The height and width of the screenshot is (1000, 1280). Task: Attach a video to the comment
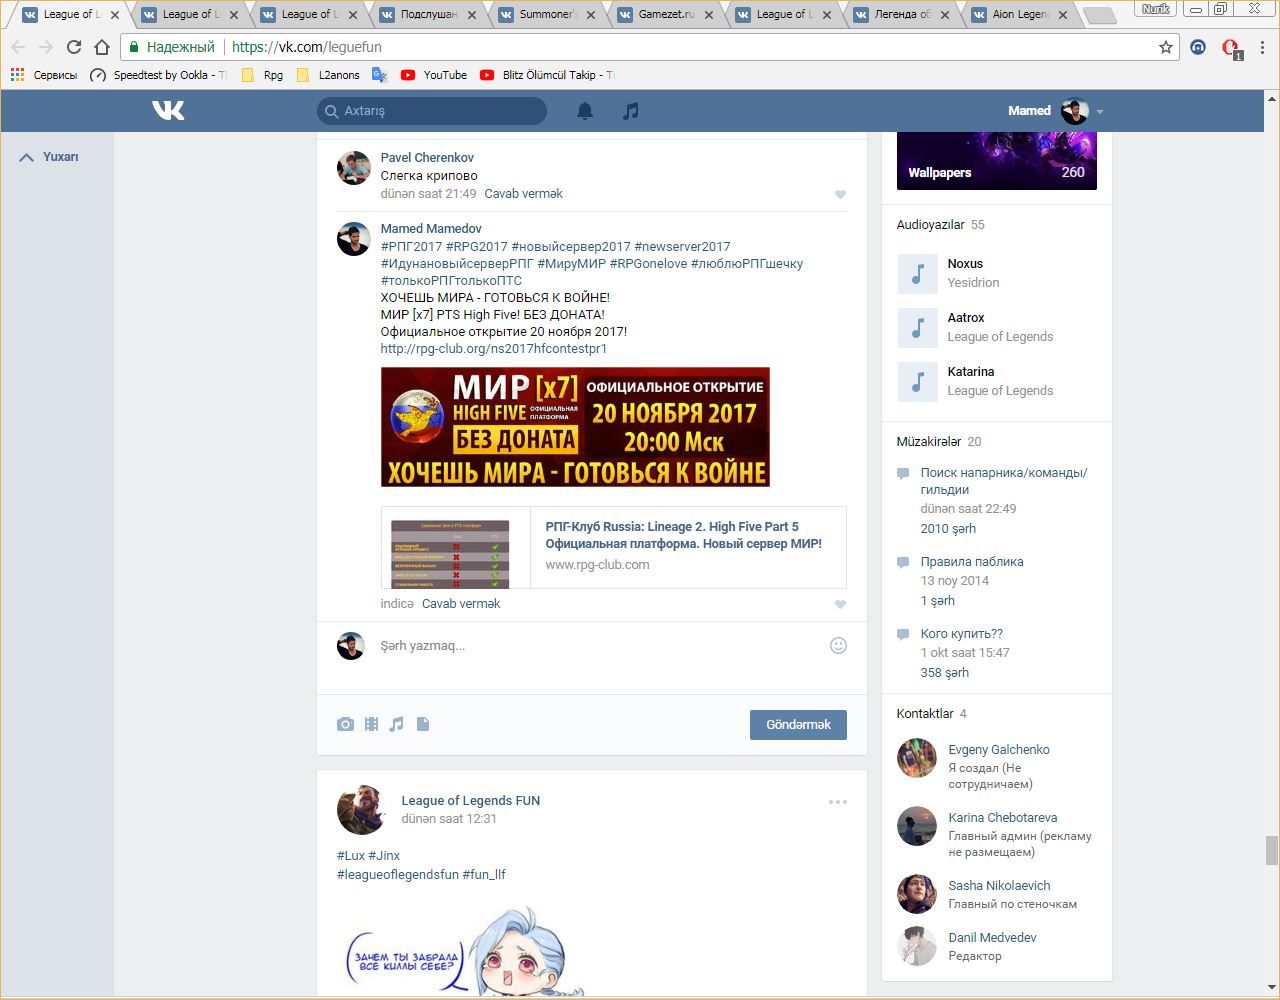pyautogui.click(x=371, y=724)
